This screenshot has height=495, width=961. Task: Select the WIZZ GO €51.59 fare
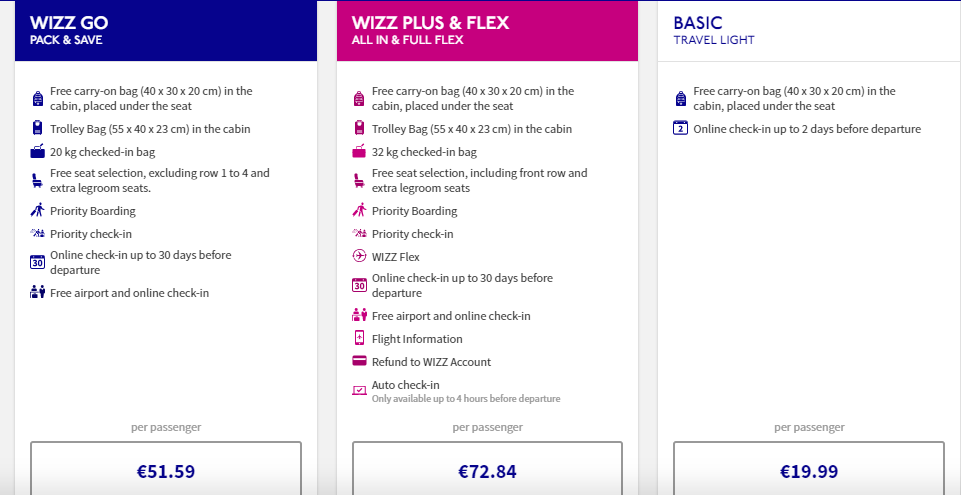tap(166, 468)
